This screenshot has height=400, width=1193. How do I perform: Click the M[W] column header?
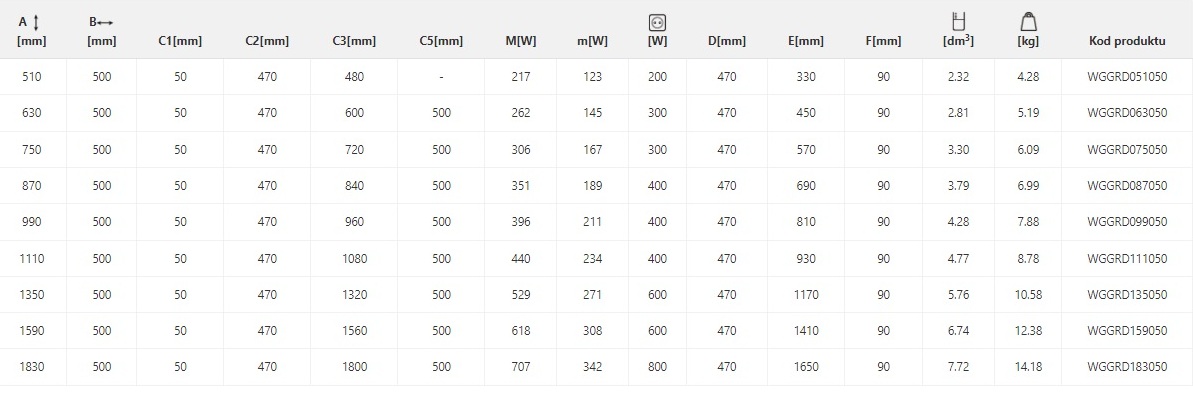[521, 41]
